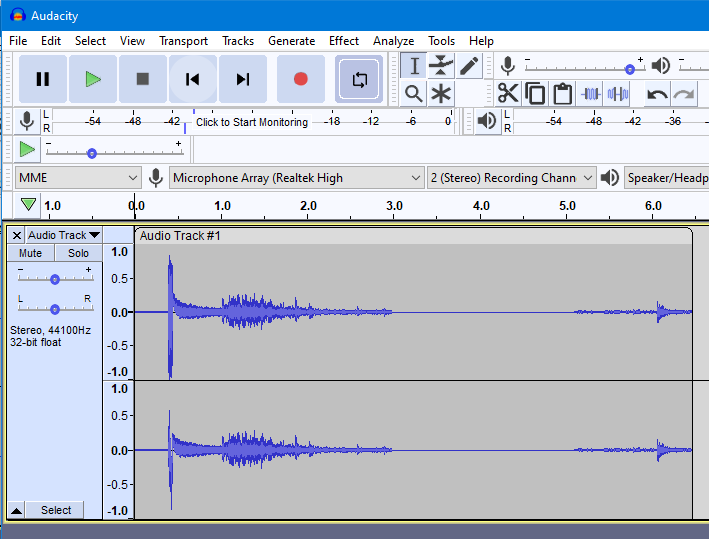
Task: Start playback with the green Play button
Action: 93,79
